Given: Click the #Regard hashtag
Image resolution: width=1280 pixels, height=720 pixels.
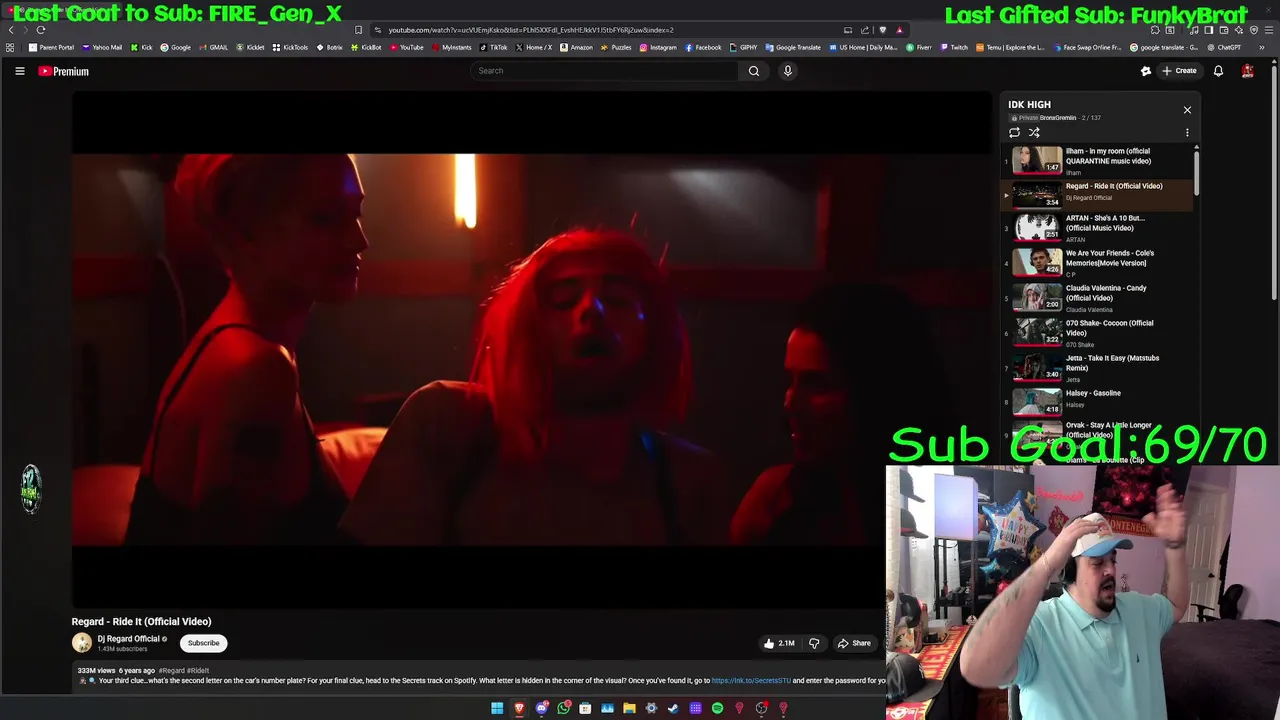Looking at the screenshot, I should click(171, 671).
